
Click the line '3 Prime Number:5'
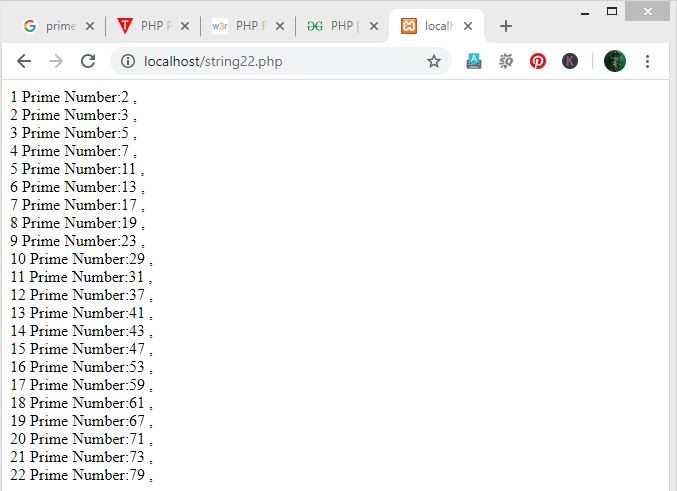tap(73, 133)
